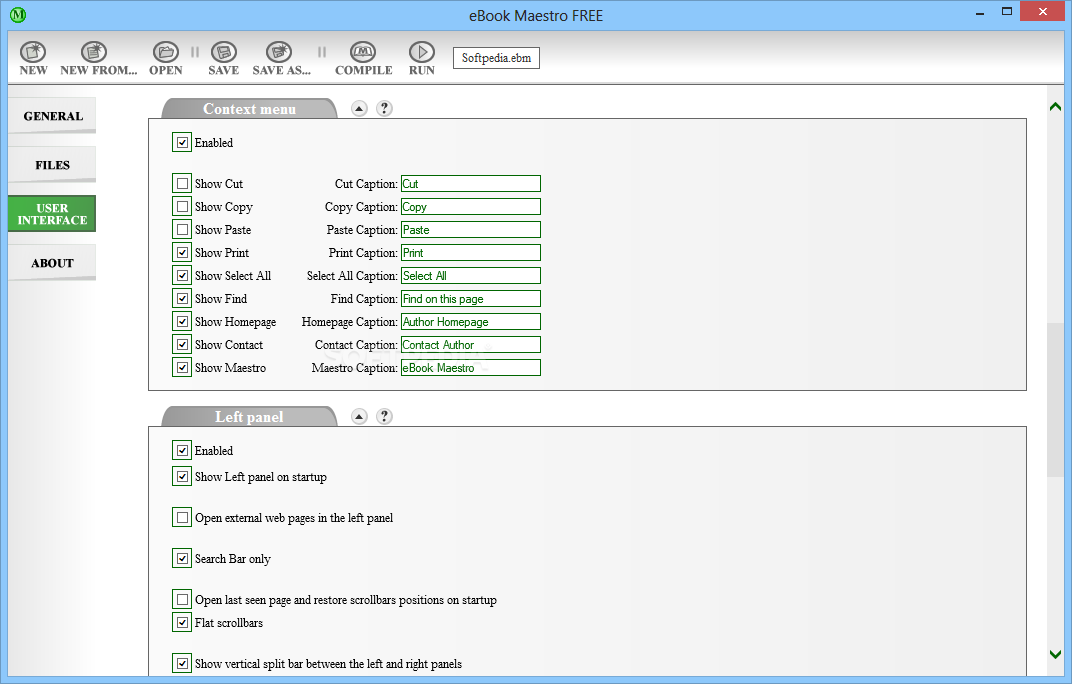
Task: Click the green scroll up arrow
Action: (1055, 107)
